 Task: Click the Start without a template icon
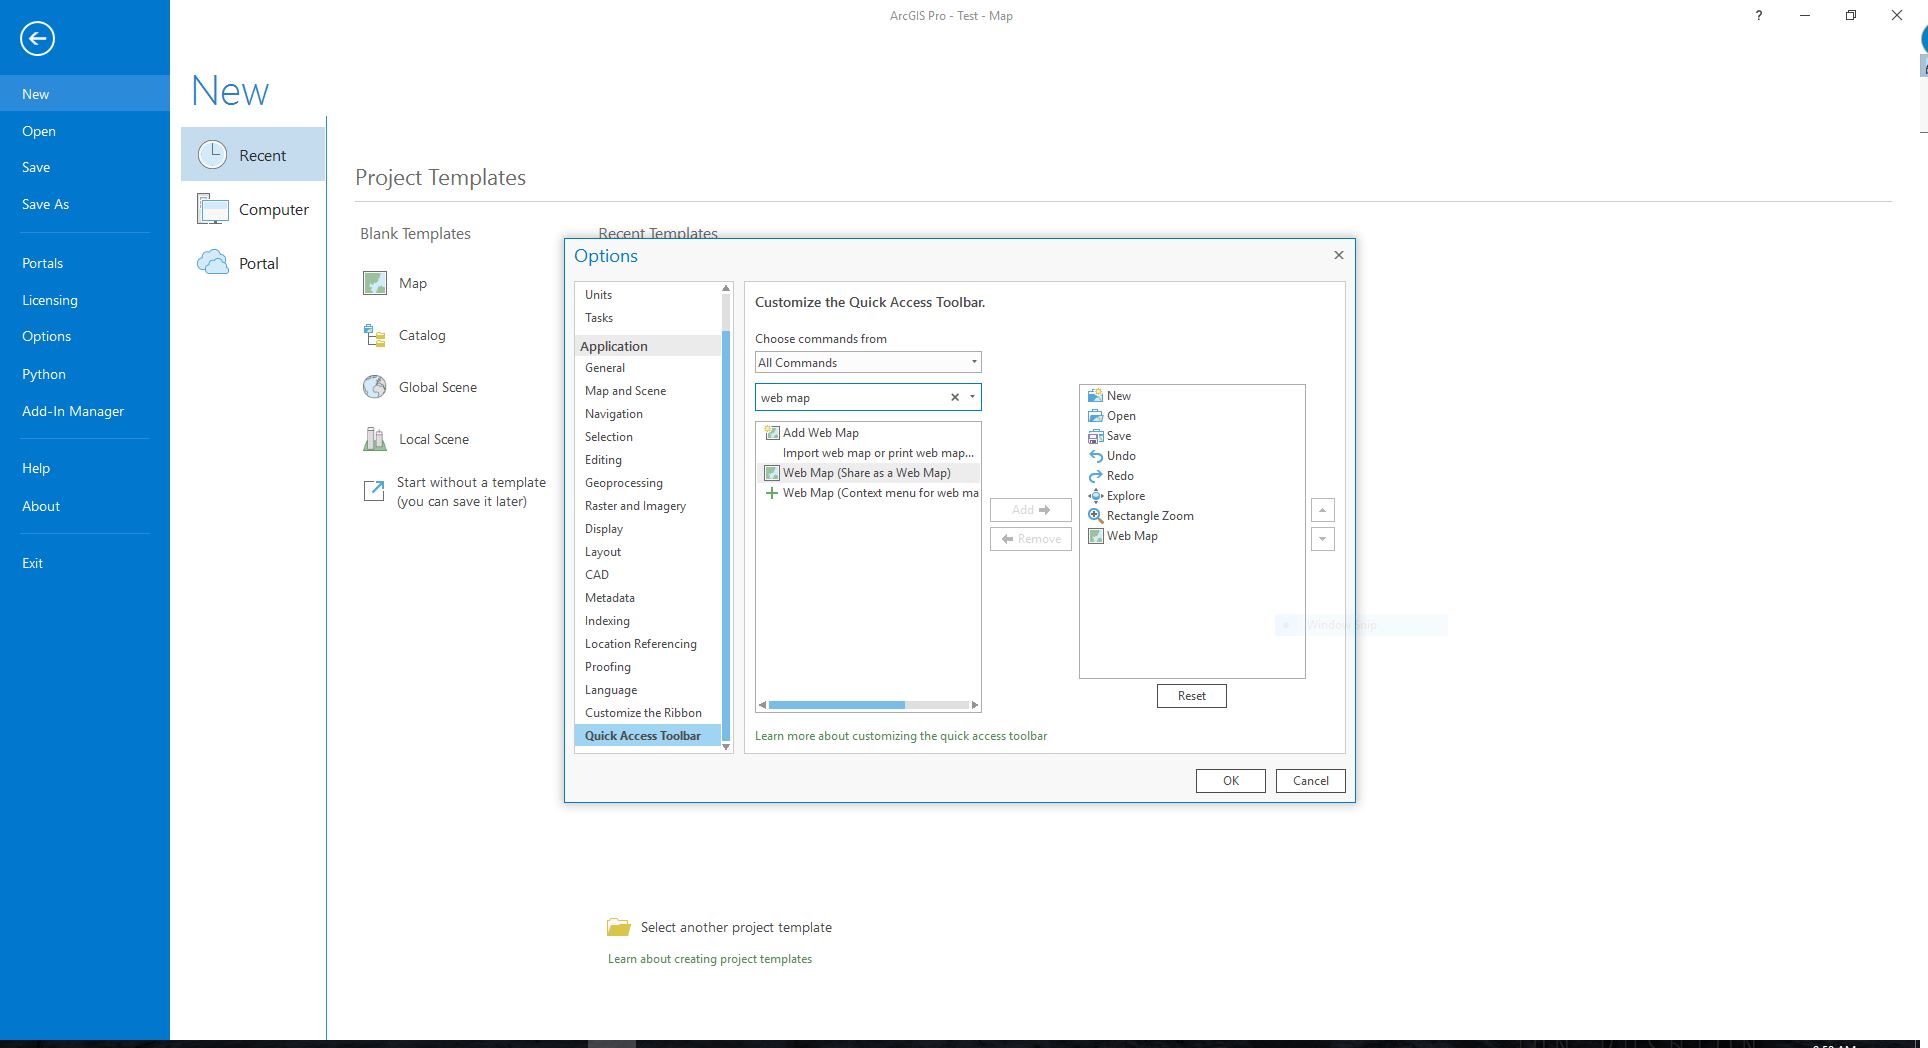373,491
